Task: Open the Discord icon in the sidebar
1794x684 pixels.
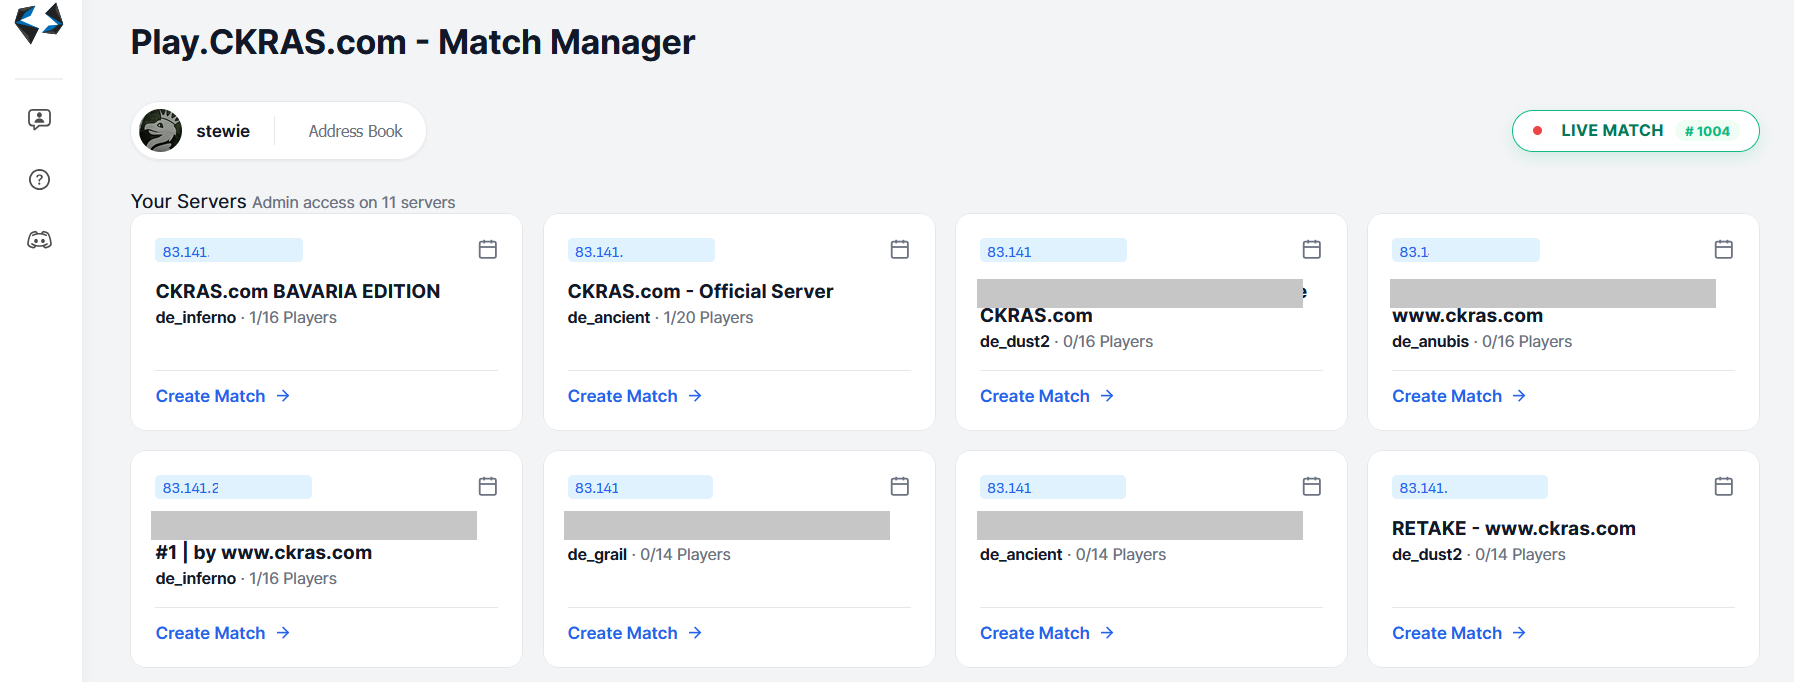Action: click(39, 240)
